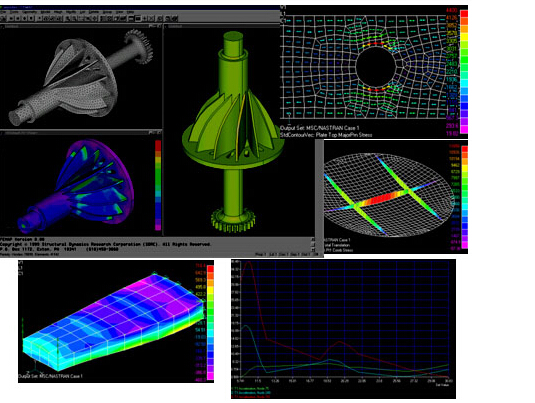Click the red acceleration curve peak
Image resolution: width=535 pixels, height=403 pixels.
(248, 262)
